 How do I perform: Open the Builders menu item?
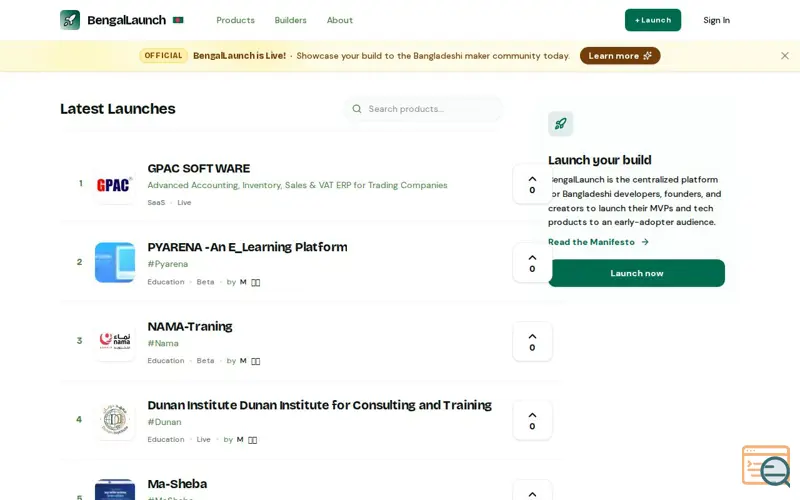pos(290,20)
